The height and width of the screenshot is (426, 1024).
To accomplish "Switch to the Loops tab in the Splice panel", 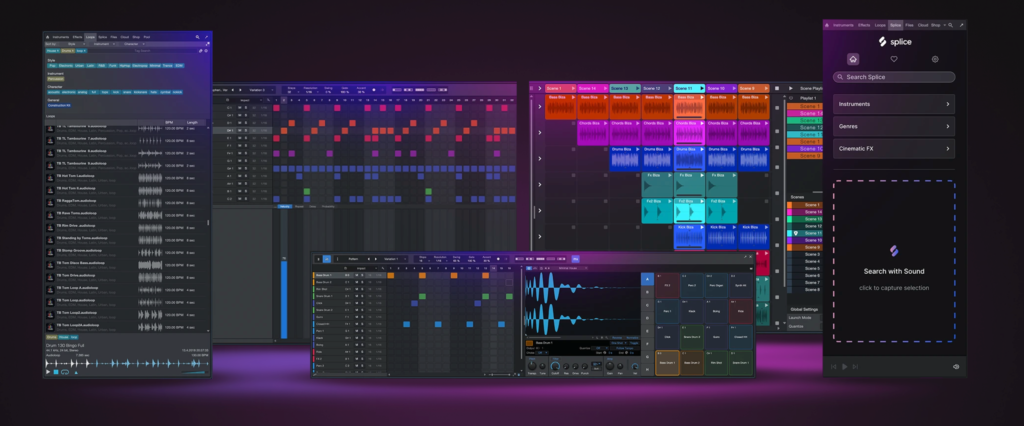I will 880,25.
